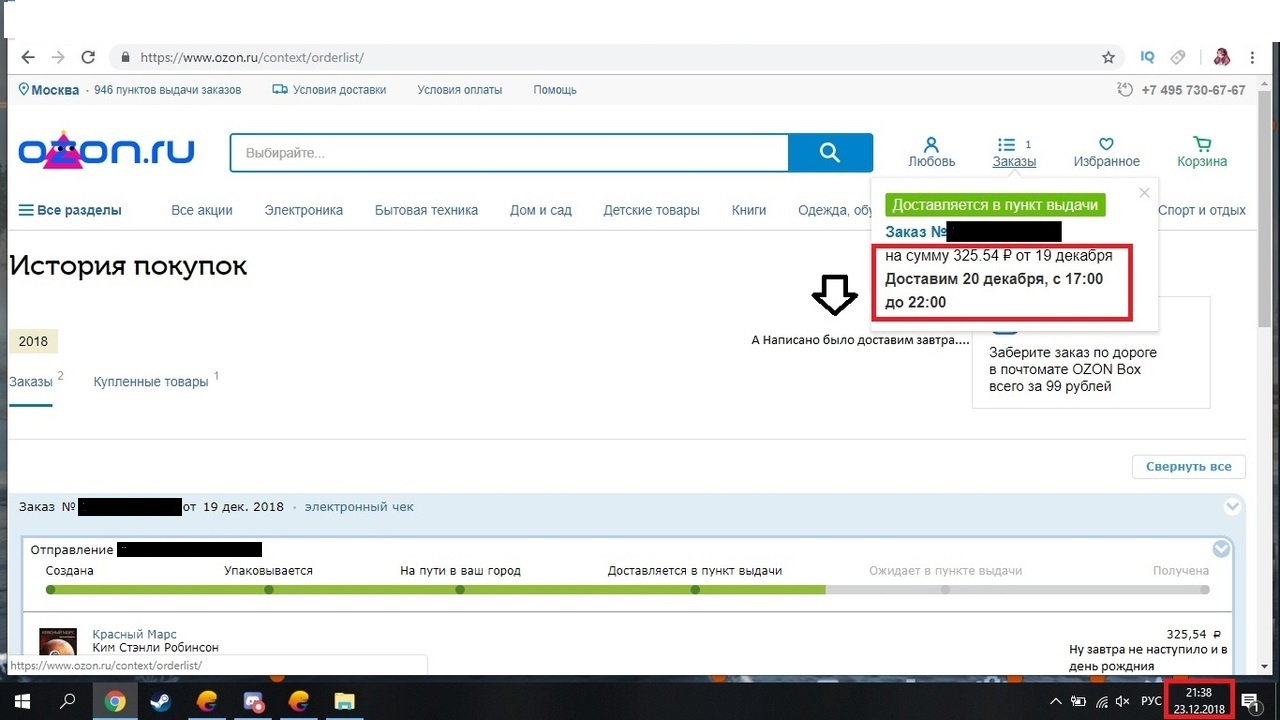
Task: Click the phone number +7 495 730-67-67
Action: click(x=1193, y=90)
